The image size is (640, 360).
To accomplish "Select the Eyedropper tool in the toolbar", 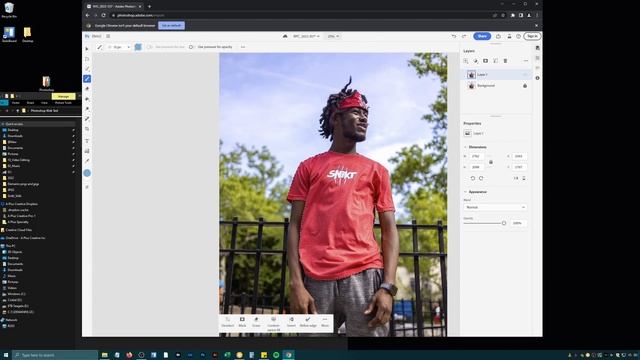I will (x=87, y=161).
